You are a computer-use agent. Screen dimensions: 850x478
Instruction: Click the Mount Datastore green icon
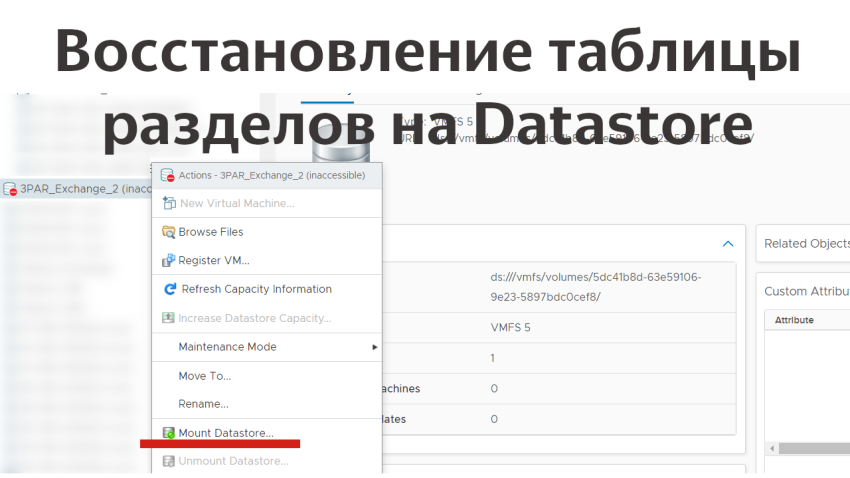coord(169,433)
